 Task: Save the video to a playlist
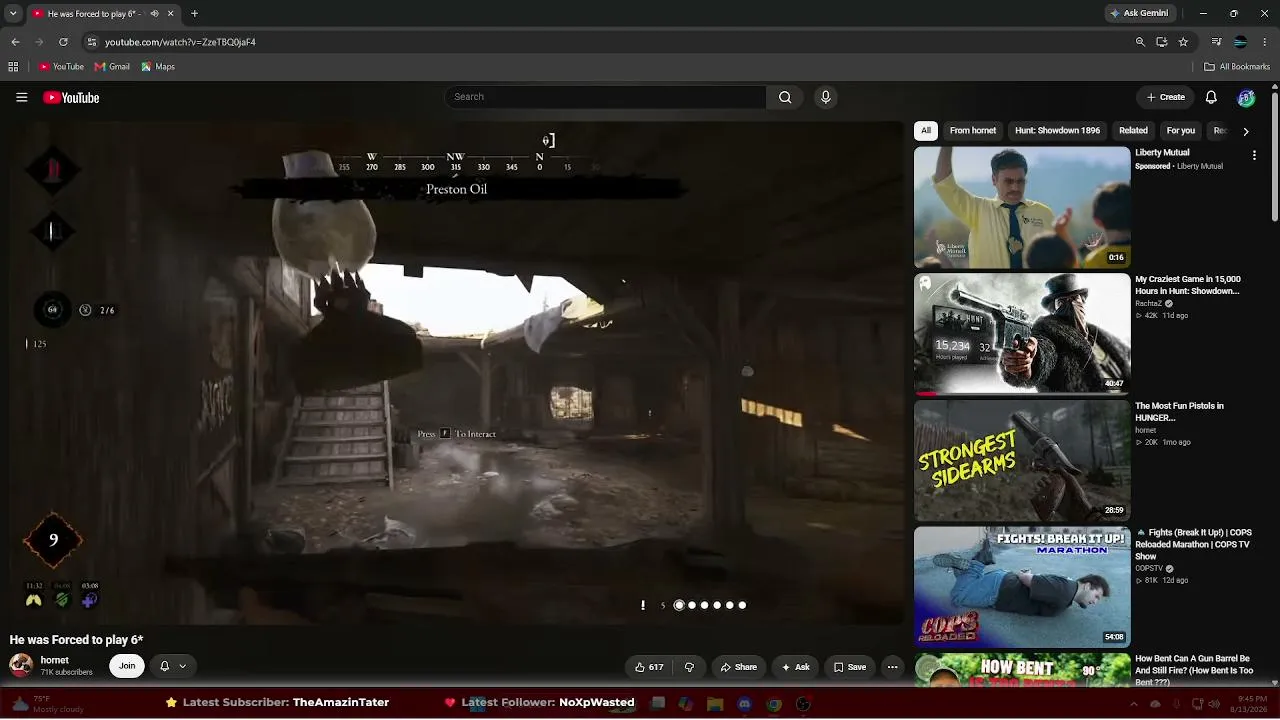[850, 667]
